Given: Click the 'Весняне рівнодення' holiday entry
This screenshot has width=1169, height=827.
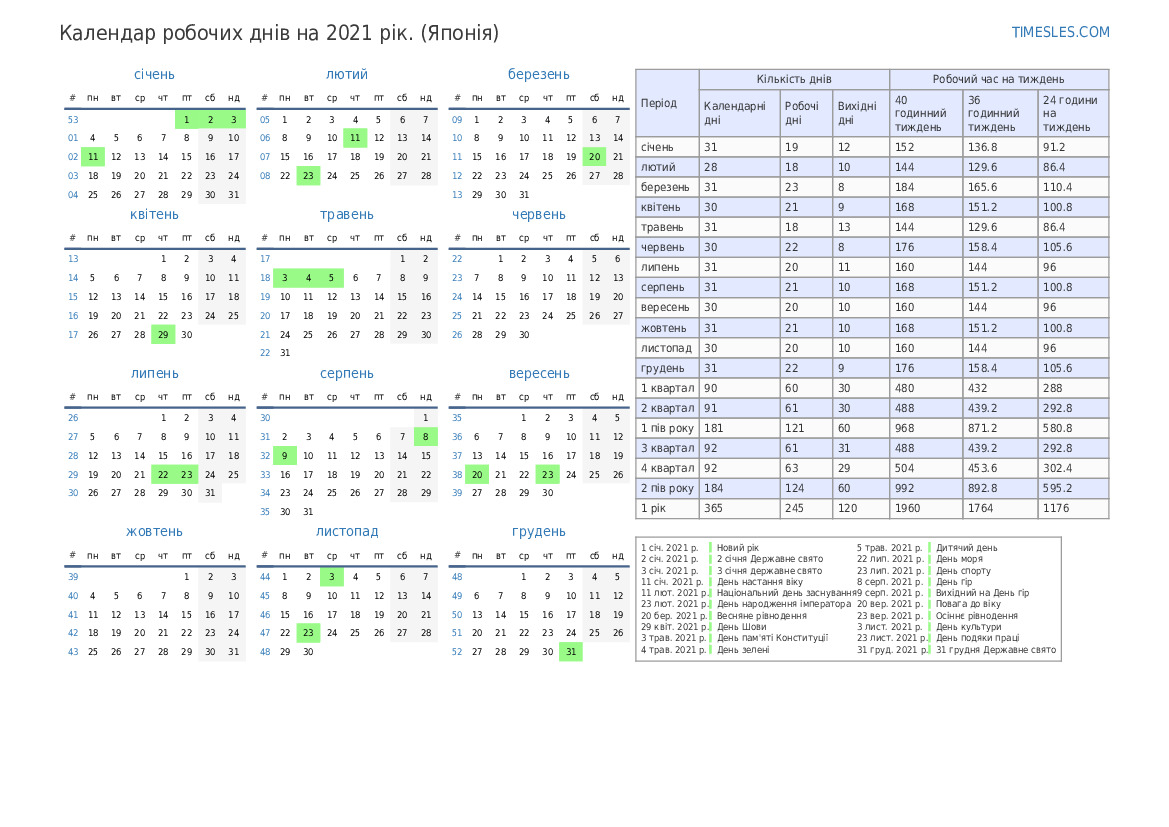Looking at the screenshot, I should pyautogui.click(x=761, y=616).
